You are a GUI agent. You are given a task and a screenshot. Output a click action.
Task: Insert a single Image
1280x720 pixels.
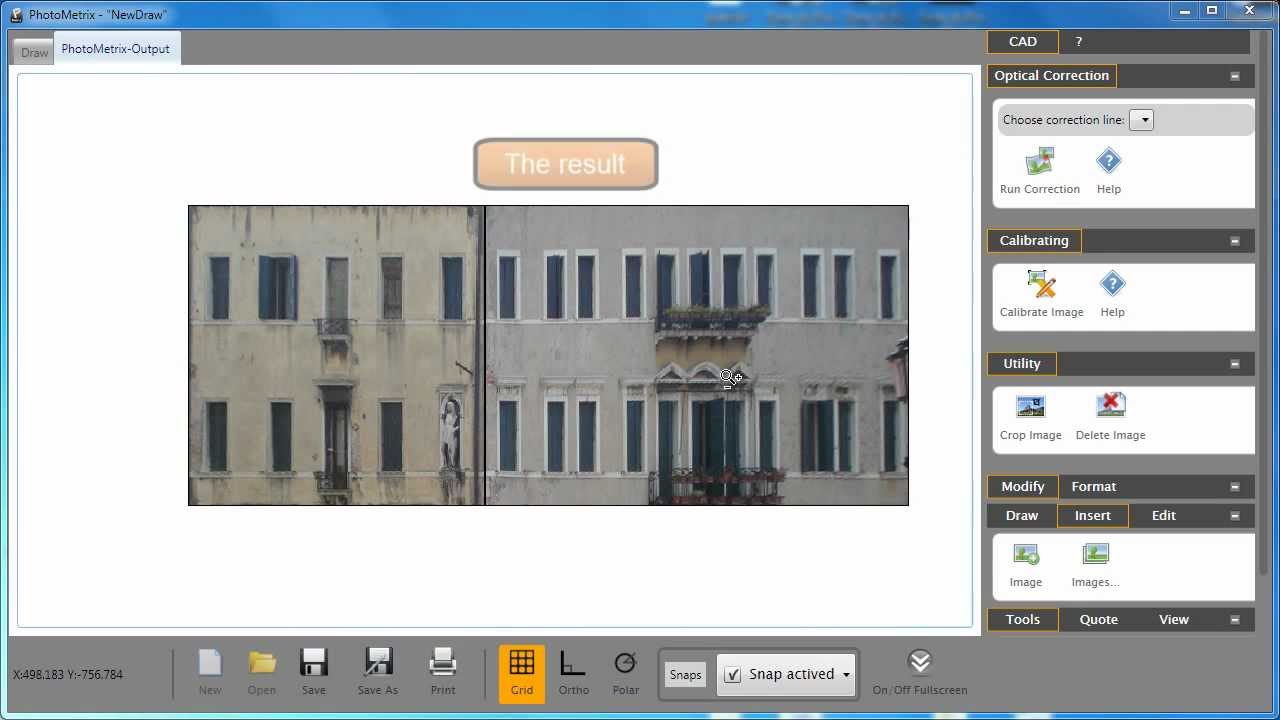tap(1025, 565)
